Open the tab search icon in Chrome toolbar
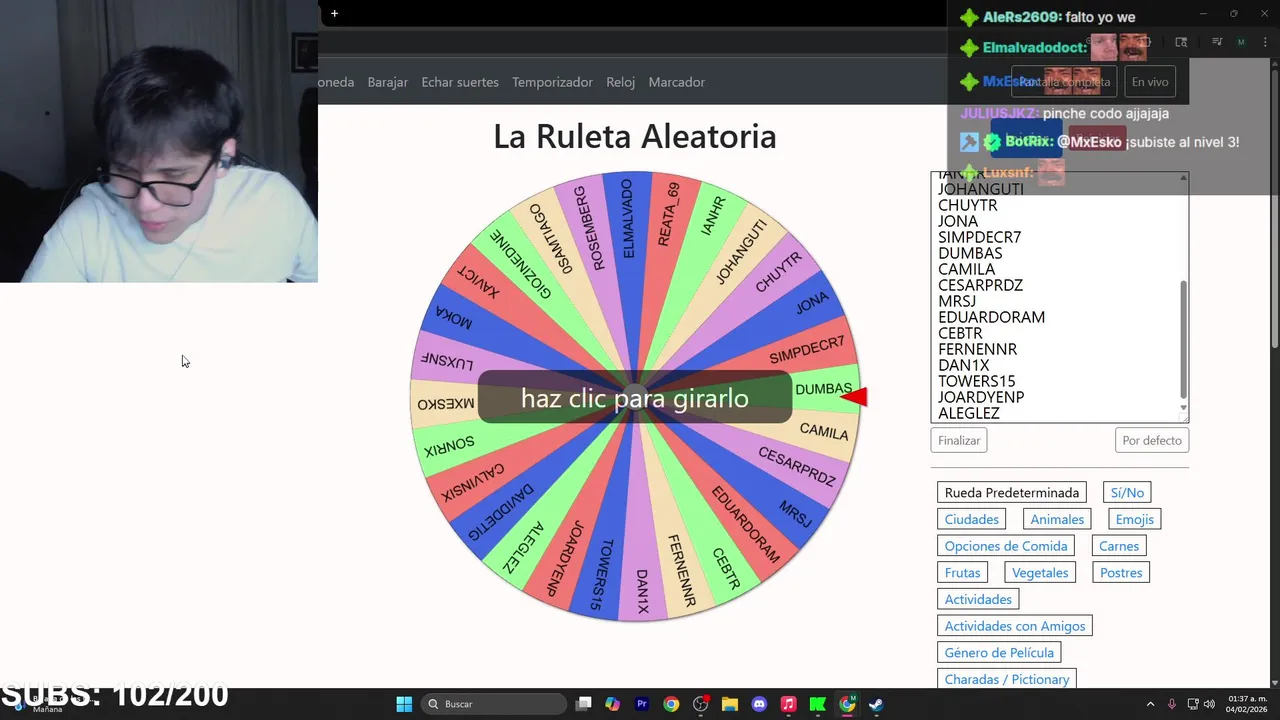This screenshot has height=720, width=1280. 1181,42
